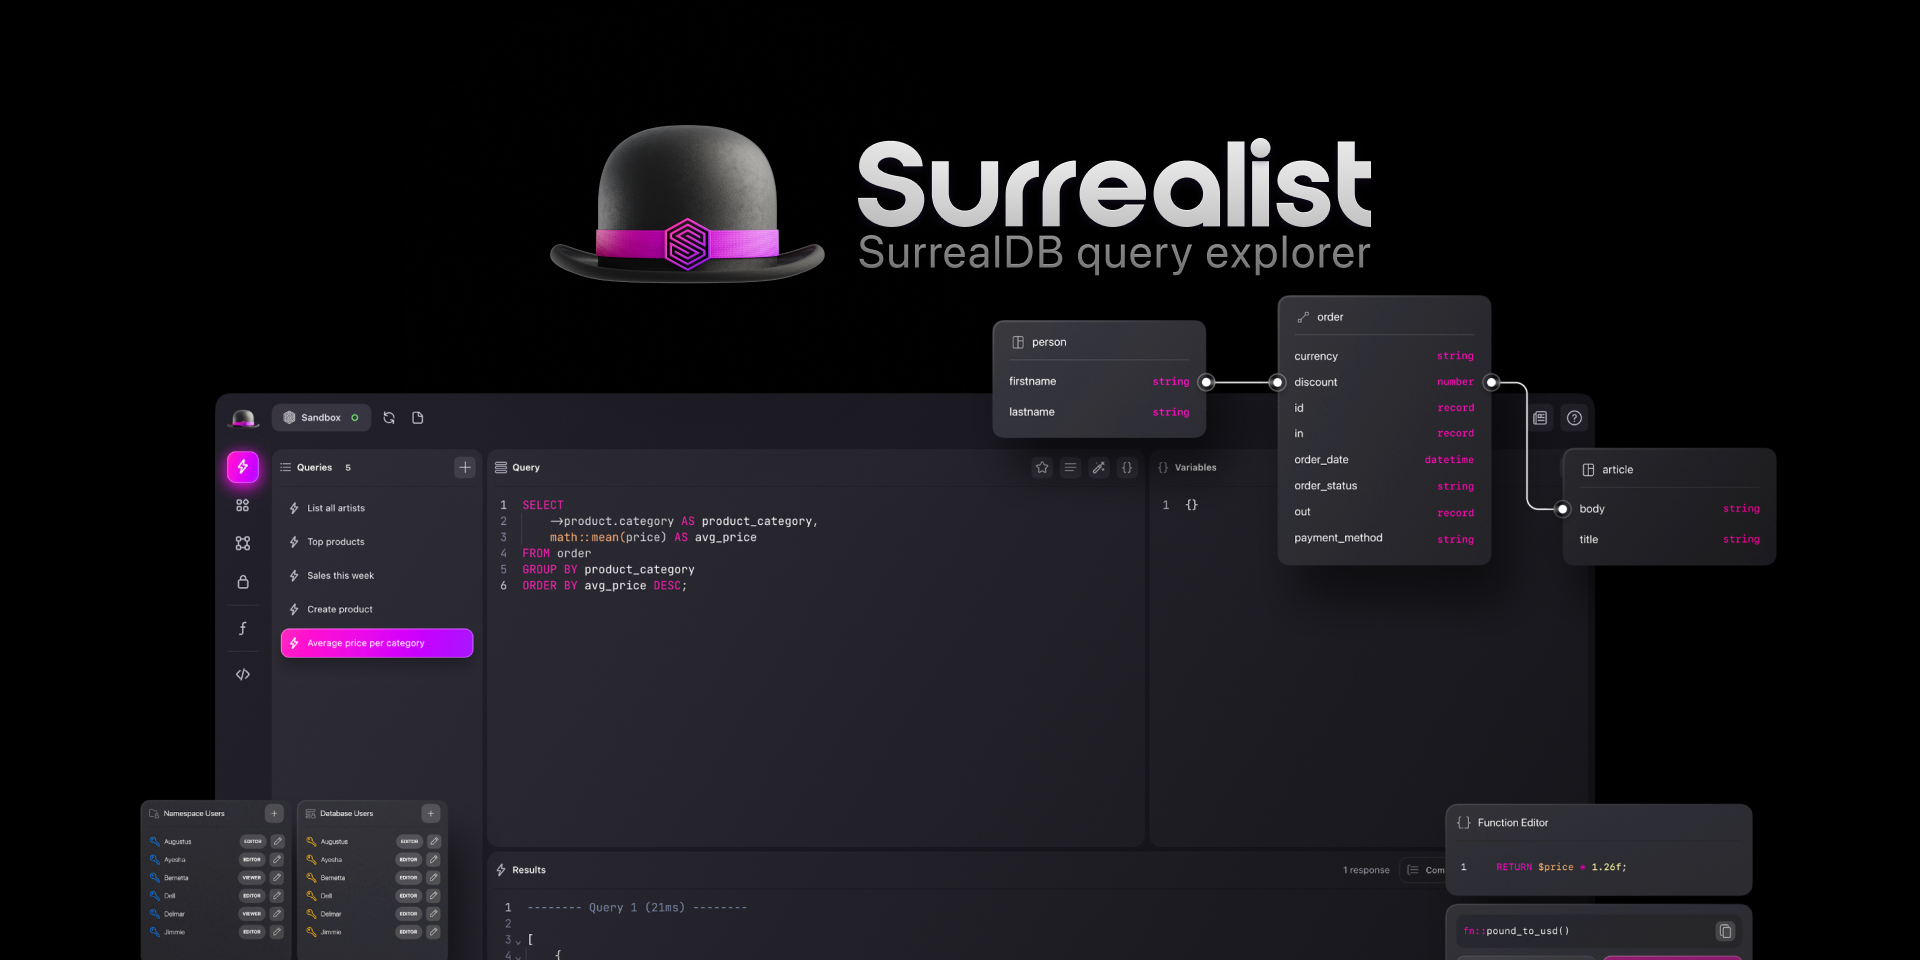1920x960 pixels.
Task: Edit database user Ayesha with pencil icon
Action: 434,859
